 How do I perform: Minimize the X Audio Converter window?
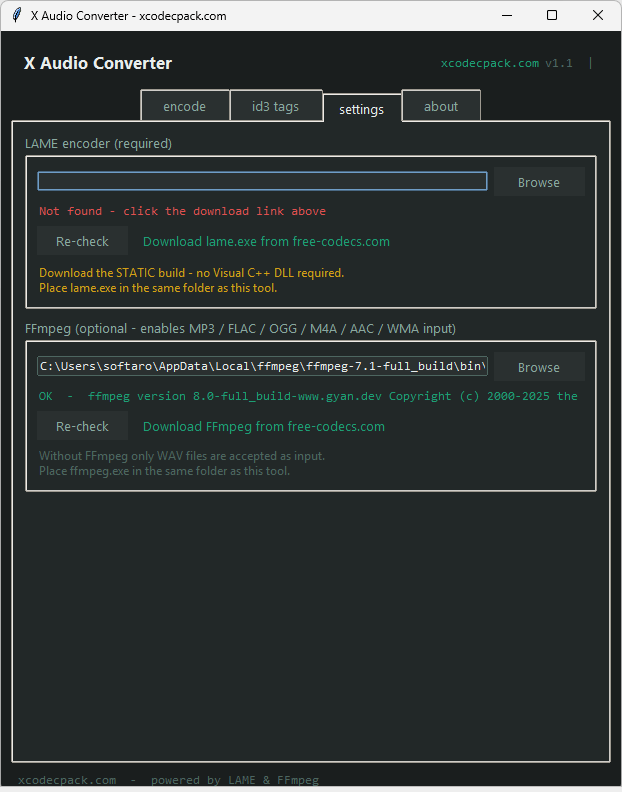[x=506, y=16]
